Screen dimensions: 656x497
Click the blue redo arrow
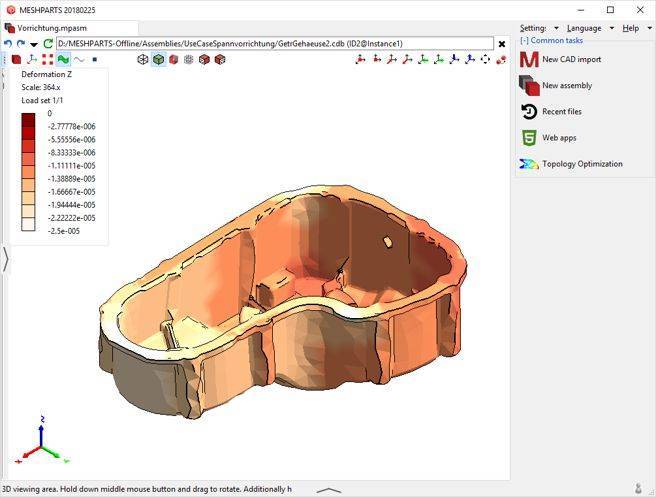tap(21, 44)
